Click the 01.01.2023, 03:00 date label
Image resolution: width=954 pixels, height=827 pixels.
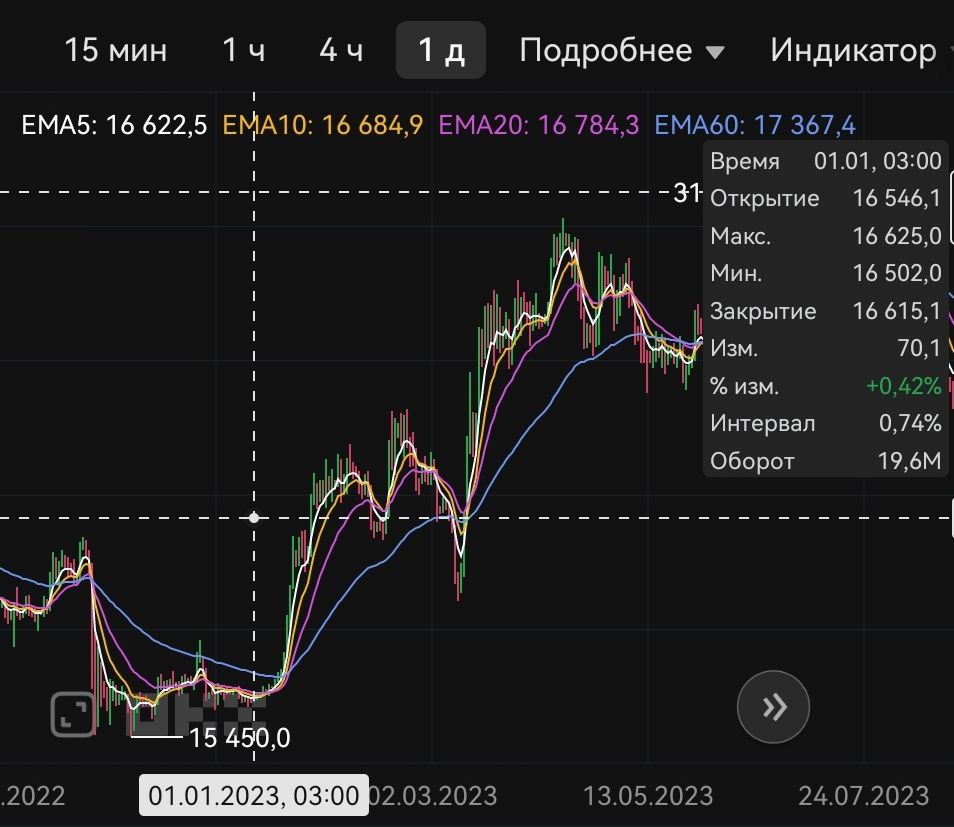tap(254, 795)
